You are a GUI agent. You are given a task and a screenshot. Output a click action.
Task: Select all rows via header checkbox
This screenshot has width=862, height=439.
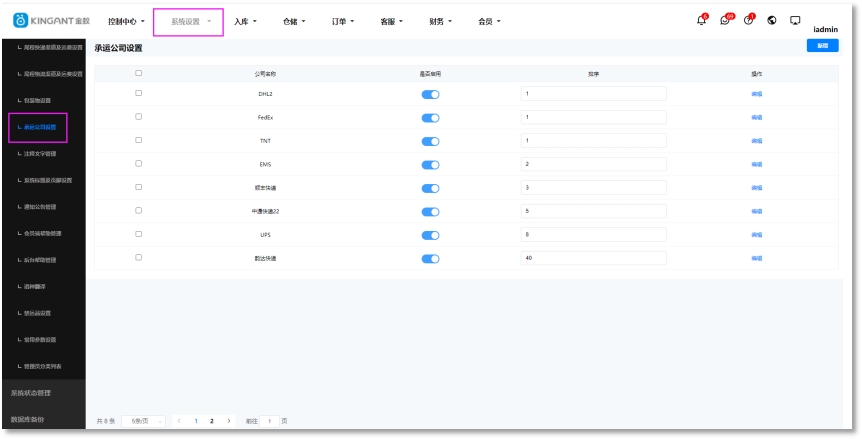click(139, 73)
